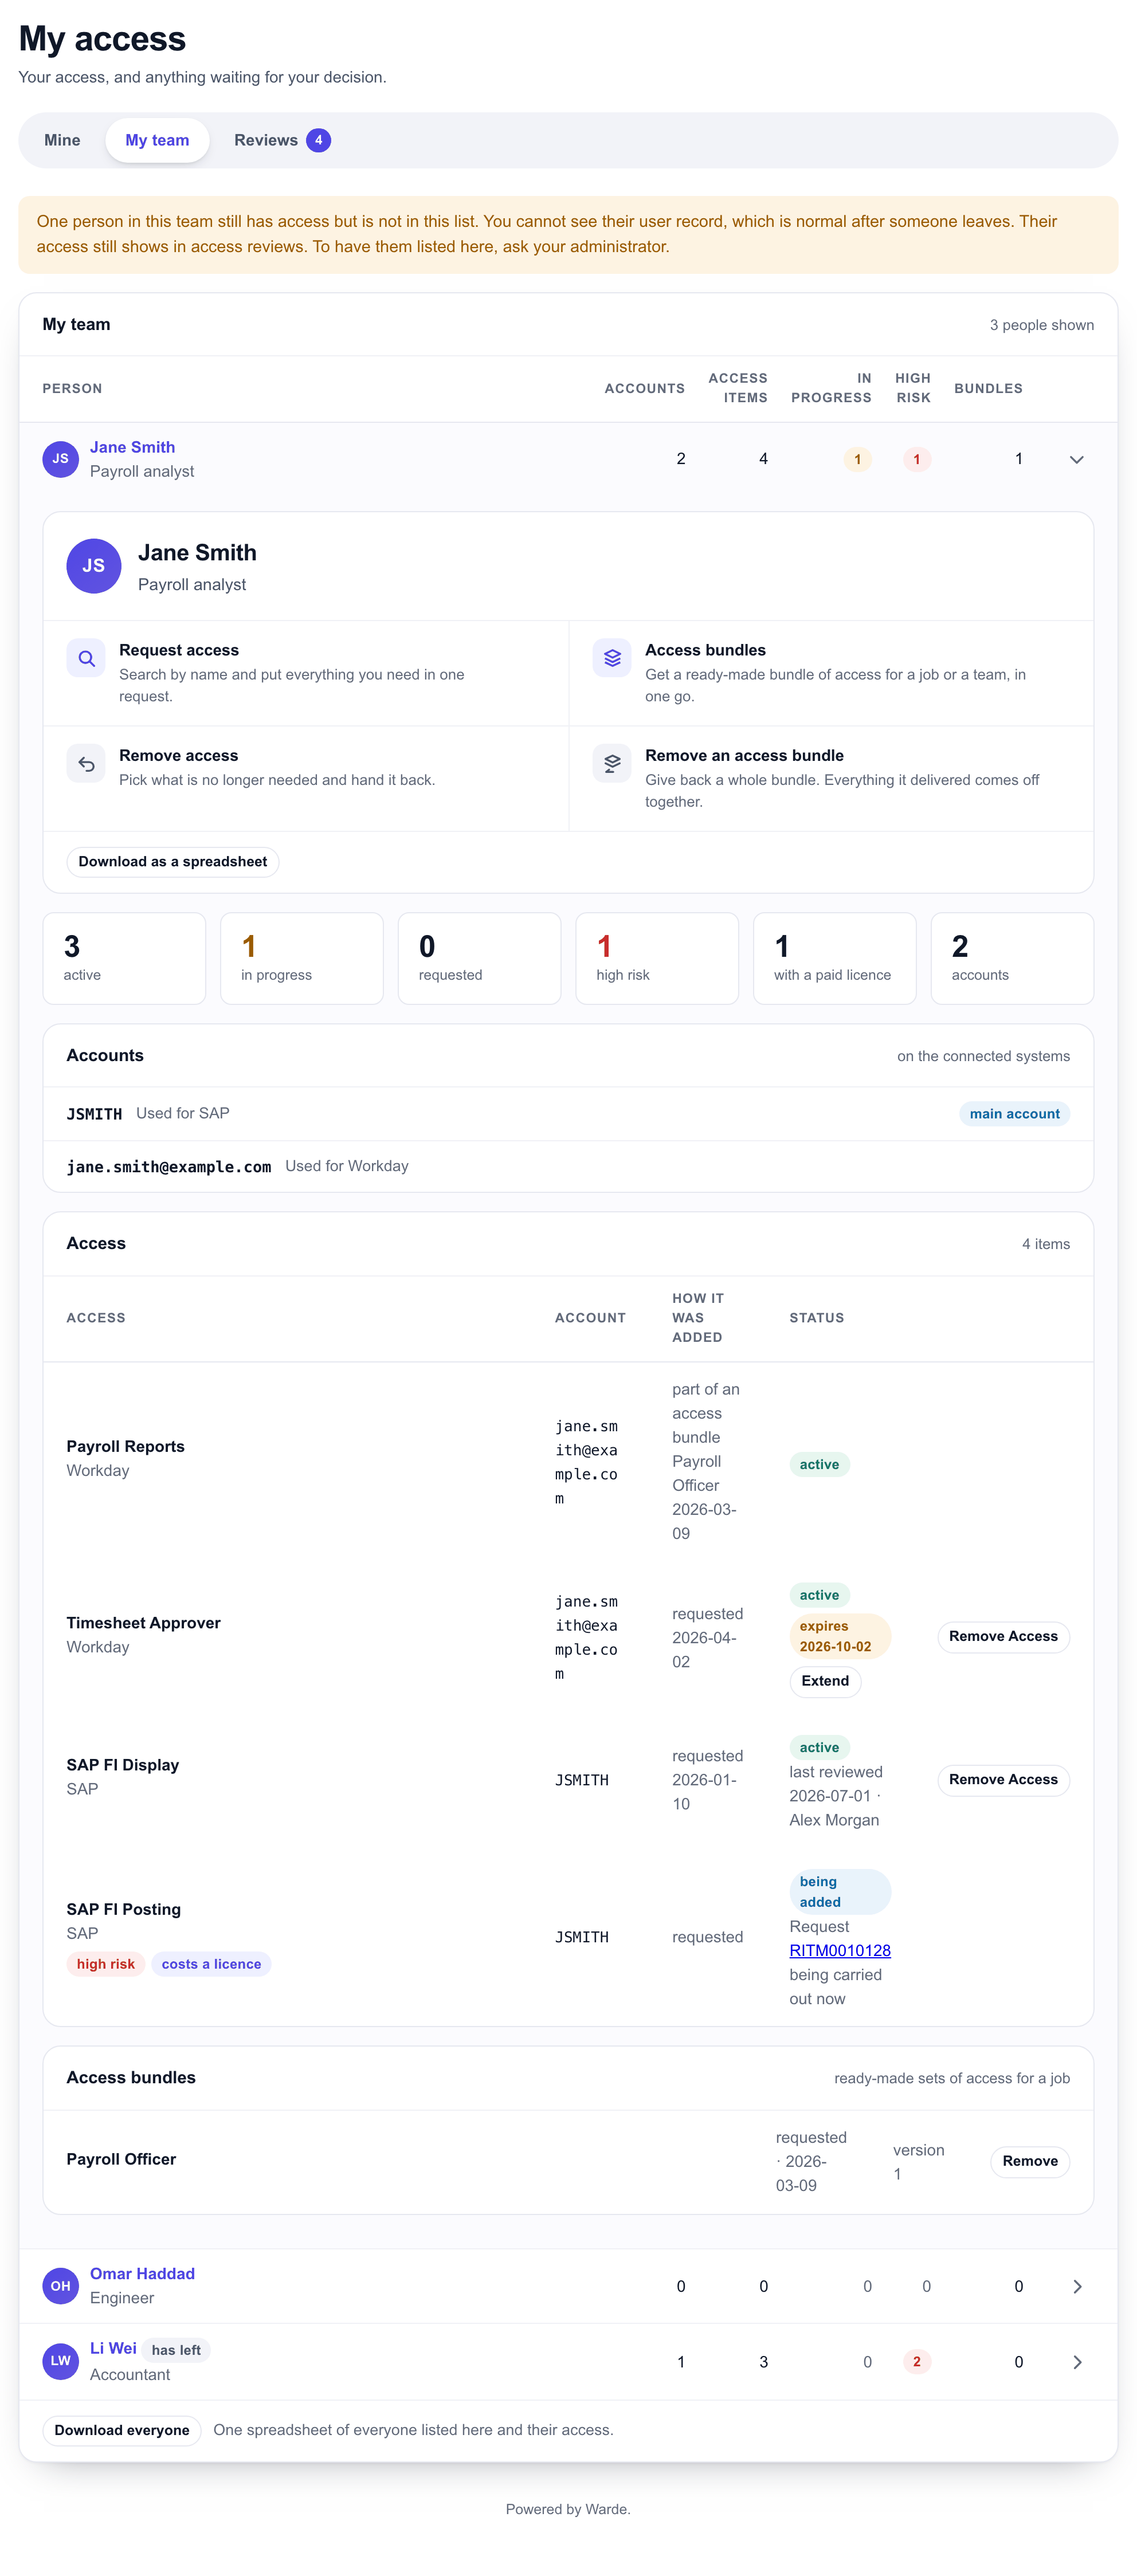The width and height of the screenshot is (1137, 2576).
Task: Click the '3 active' summary card
Action: 124,958
